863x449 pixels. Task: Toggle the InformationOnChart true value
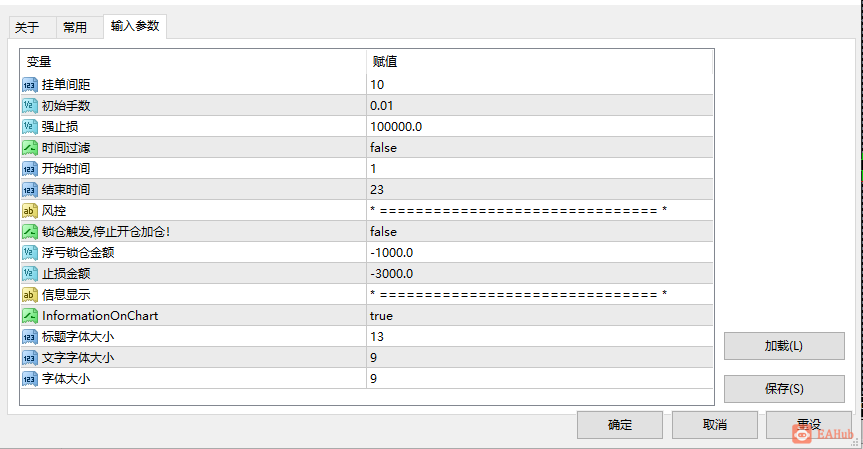click(539, 315)
